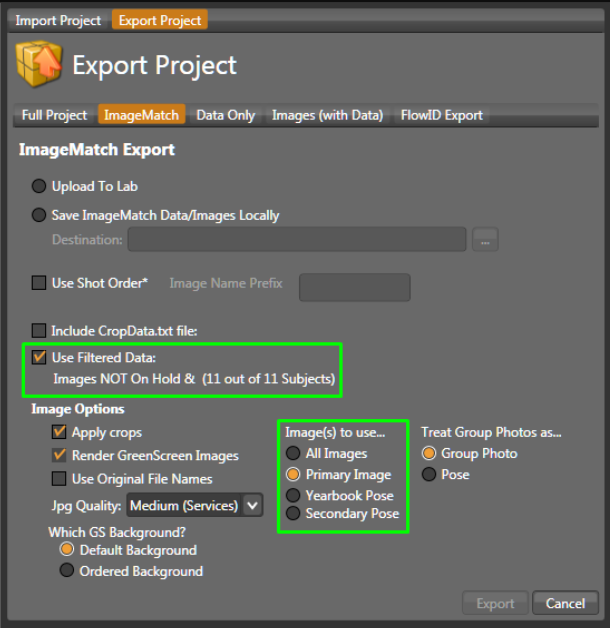Click the 'ImageMatch Export' heading
Image resolution: width=610 pixels, height=628 pixels.
click(97, 150)
